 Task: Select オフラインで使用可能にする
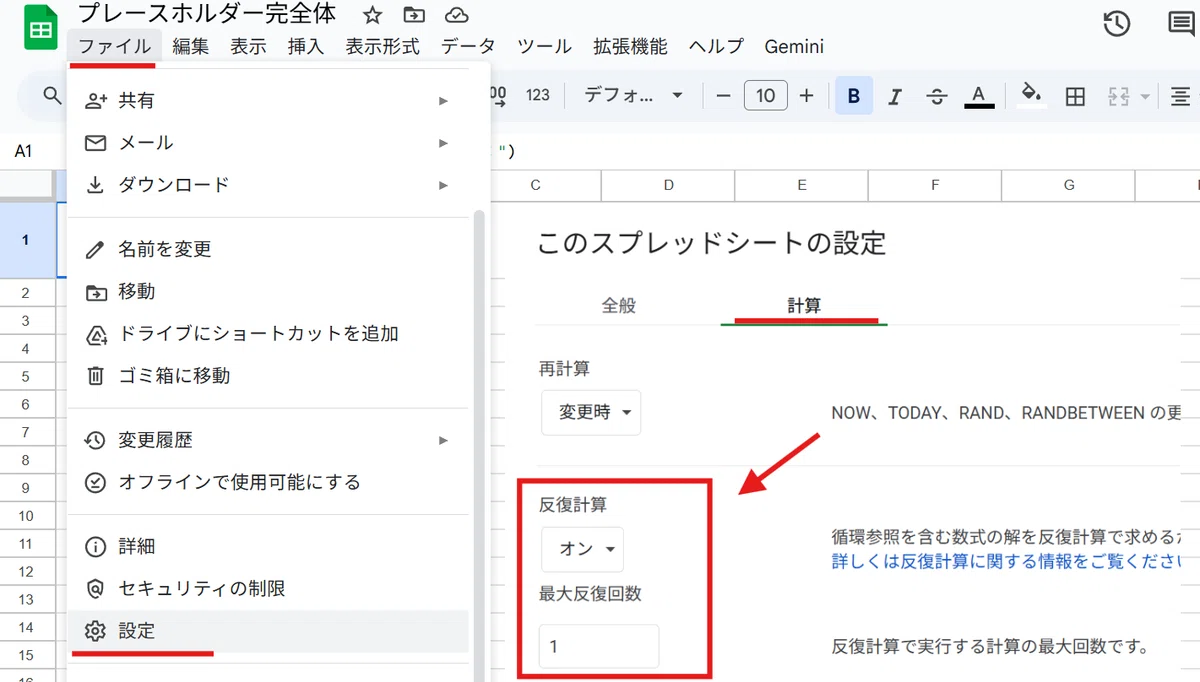coord(268,482)
